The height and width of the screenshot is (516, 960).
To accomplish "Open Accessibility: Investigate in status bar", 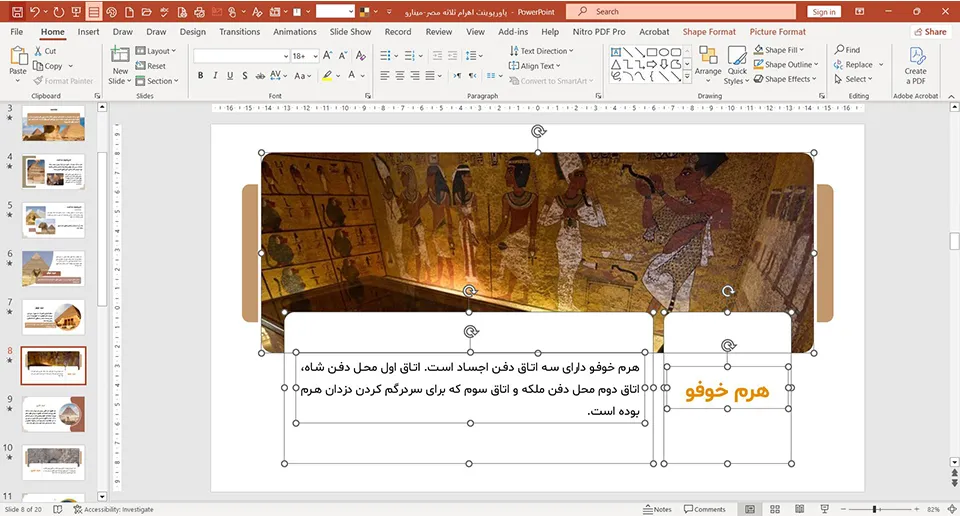I will point(113,509).
